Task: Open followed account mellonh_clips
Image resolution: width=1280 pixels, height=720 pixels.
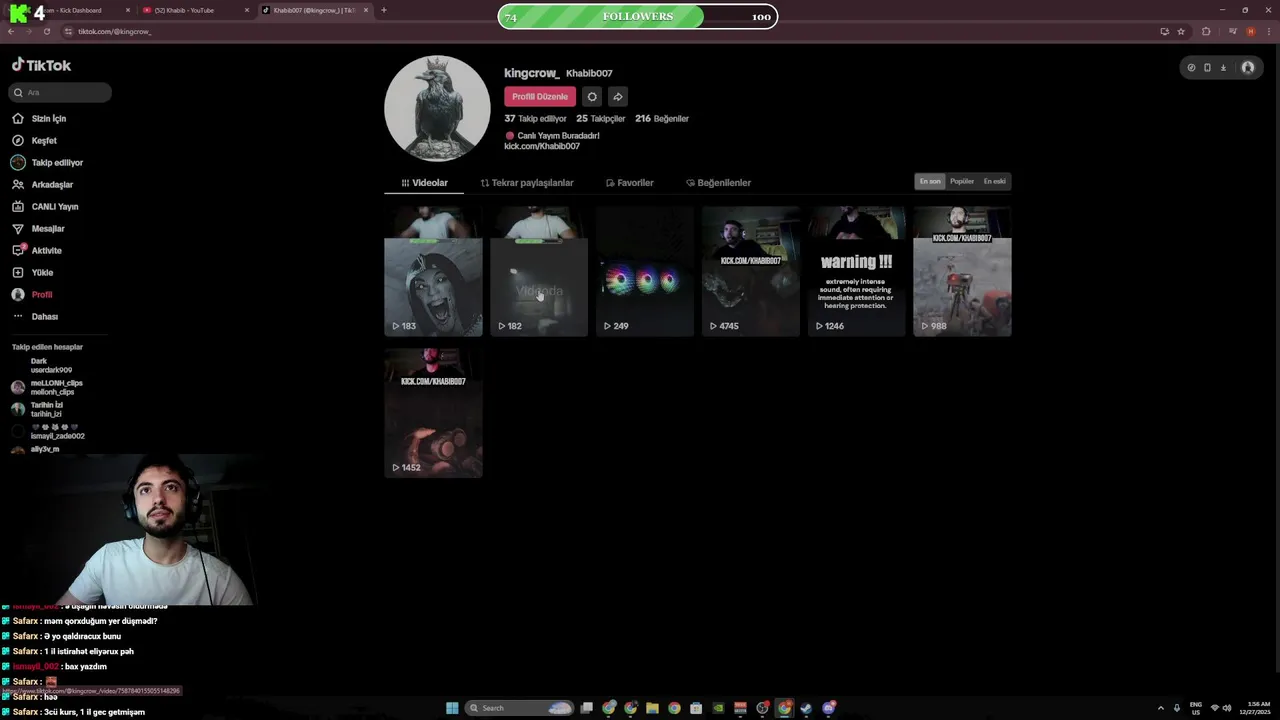Action: click(x=47, y=387)
